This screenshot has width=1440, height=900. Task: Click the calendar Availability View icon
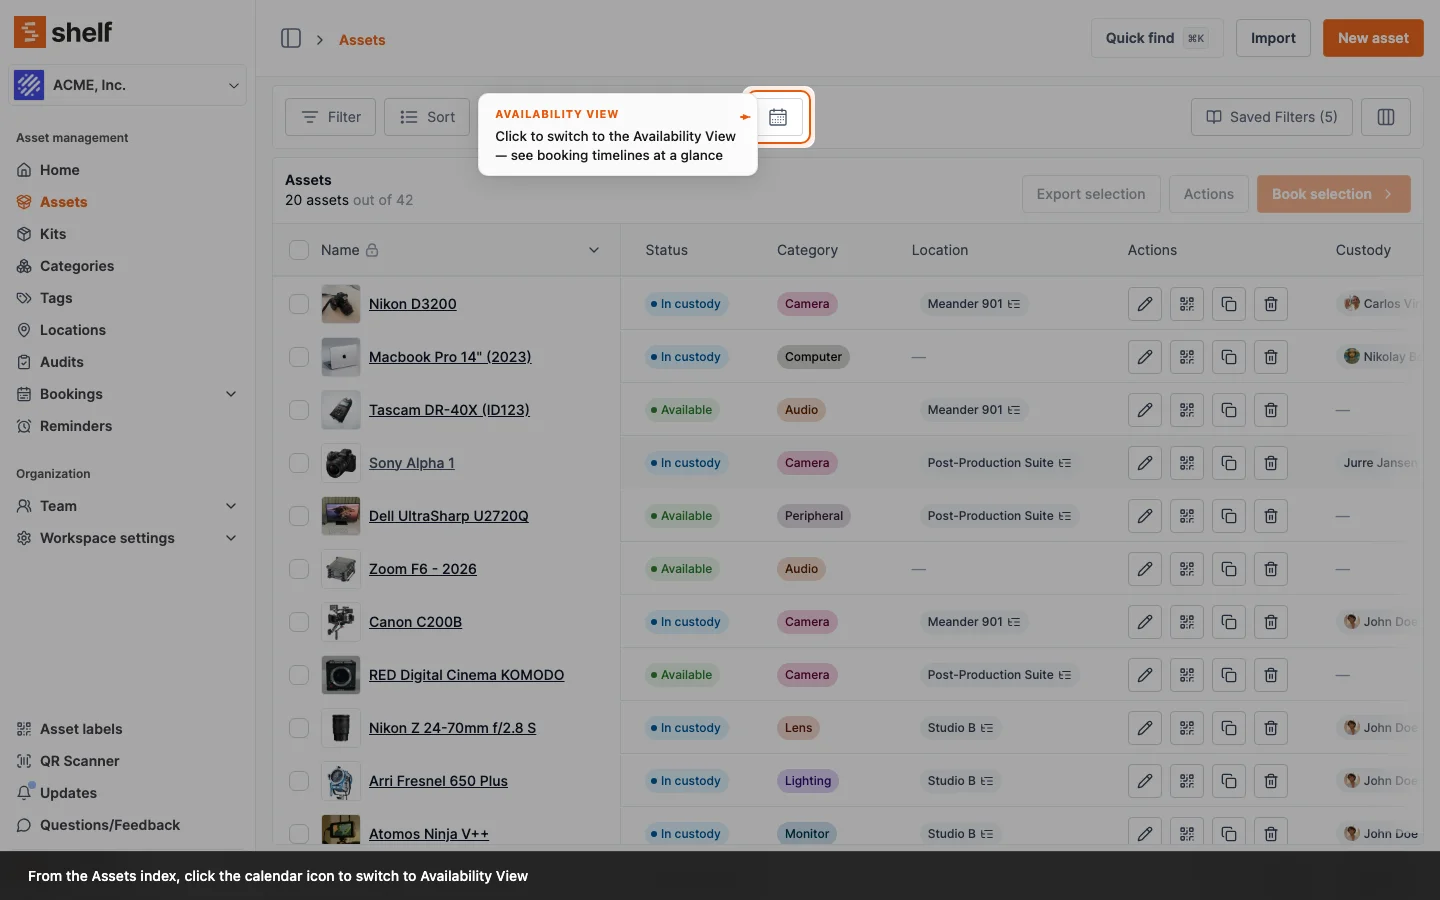778,117
